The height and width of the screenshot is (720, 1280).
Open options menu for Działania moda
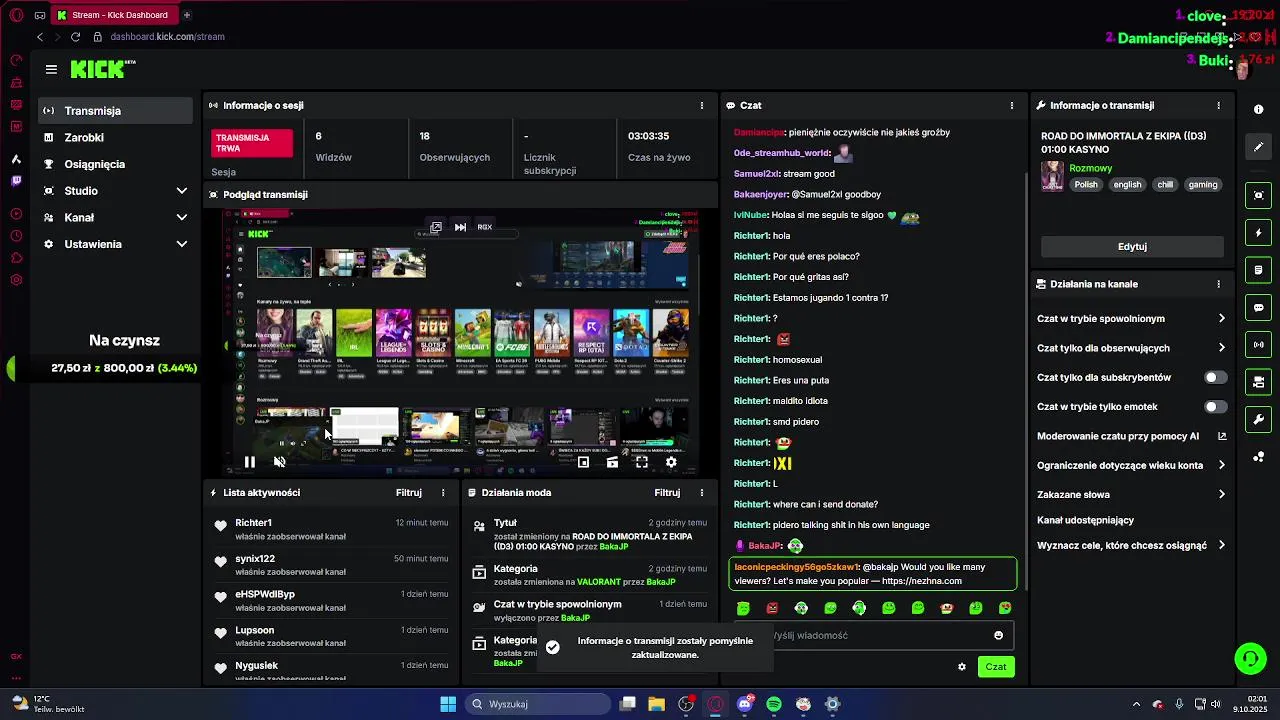pos(701,492)
